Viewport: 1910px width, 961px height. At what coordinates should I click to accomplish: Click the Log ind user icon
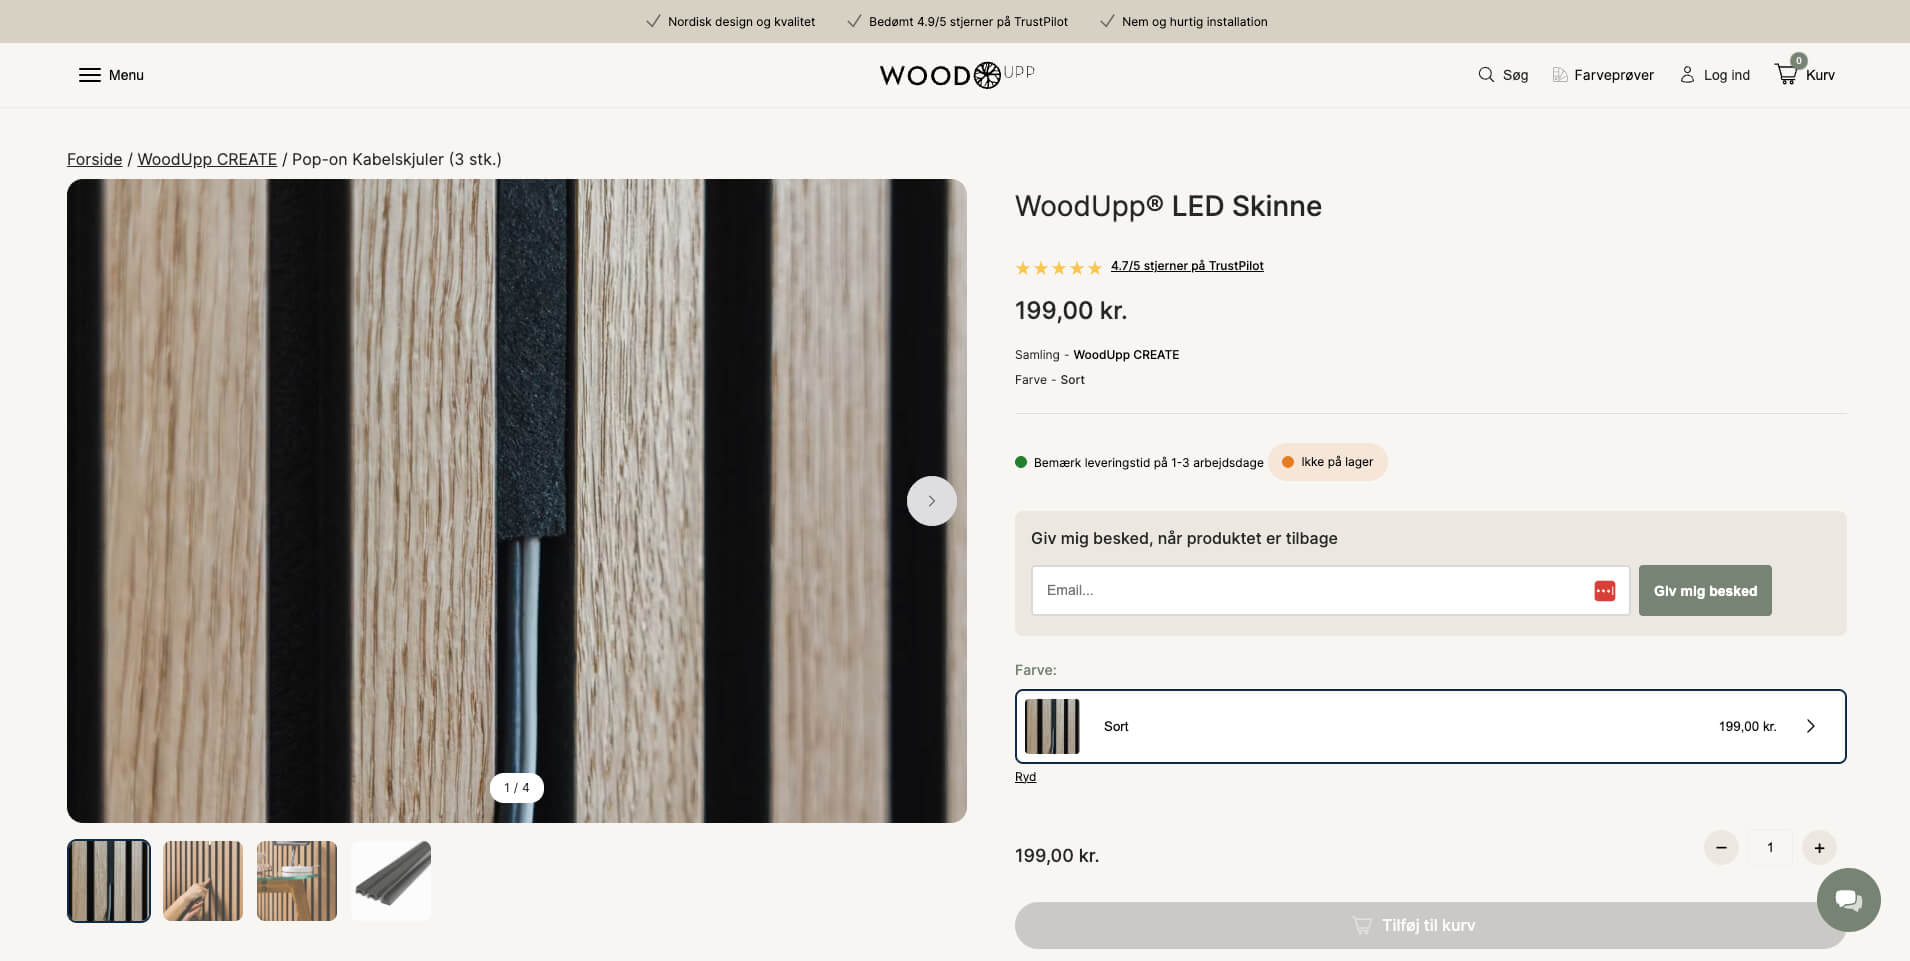1687,75
